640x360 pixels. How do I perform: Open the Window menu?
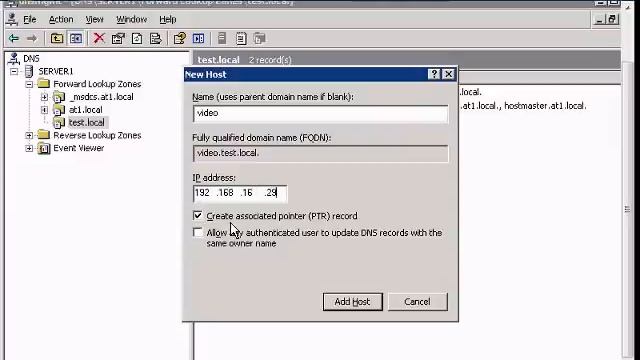pyautogui.click(x=131, y=19)
